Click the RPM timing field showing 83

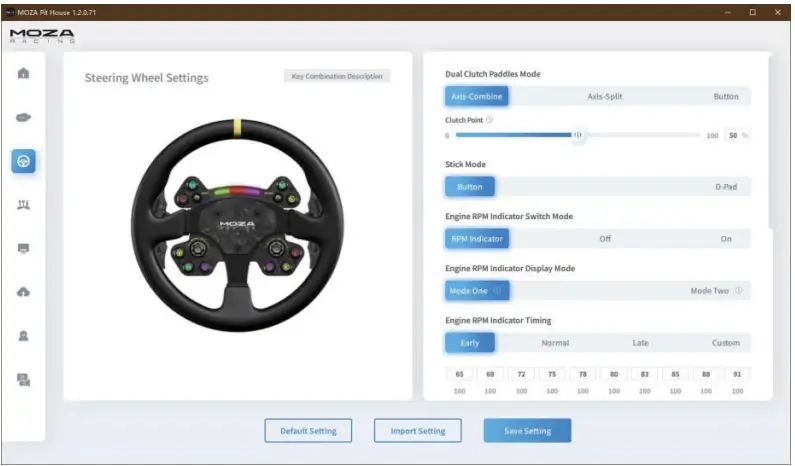tap(644, 374)
